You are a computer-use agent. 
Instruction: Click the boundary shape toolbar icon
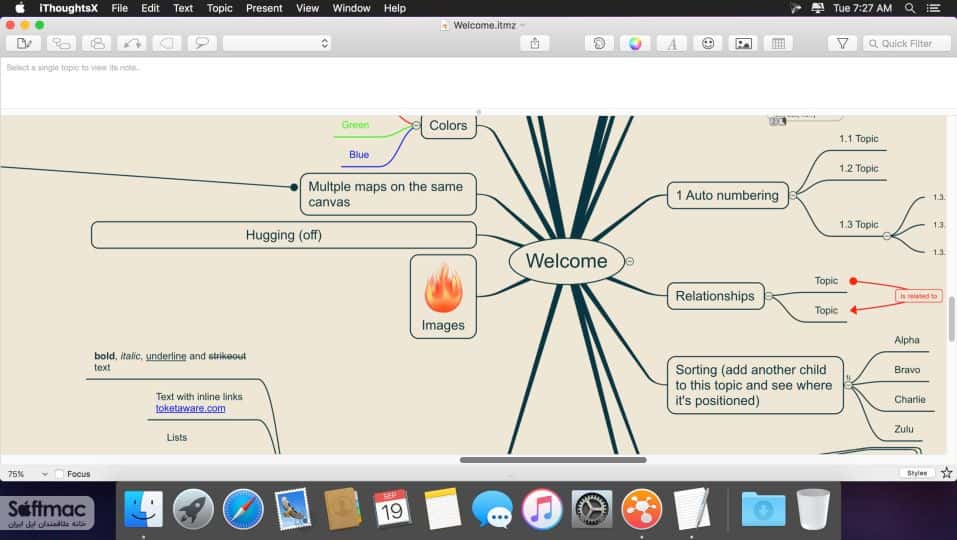coord(167,43)
